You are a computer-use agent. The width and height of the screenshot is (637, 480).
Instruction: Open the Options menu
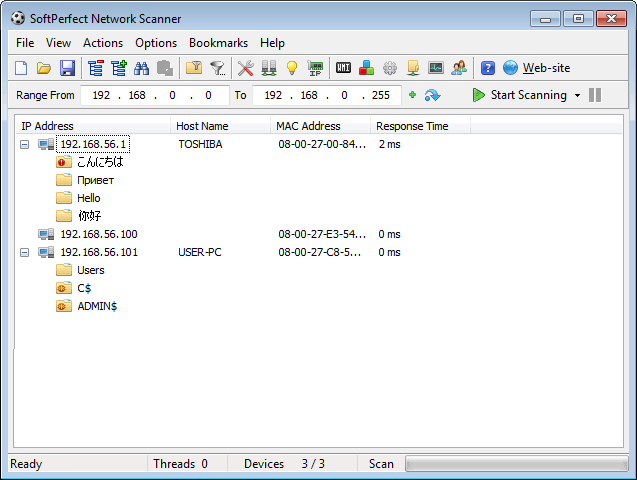coord(156,43)
